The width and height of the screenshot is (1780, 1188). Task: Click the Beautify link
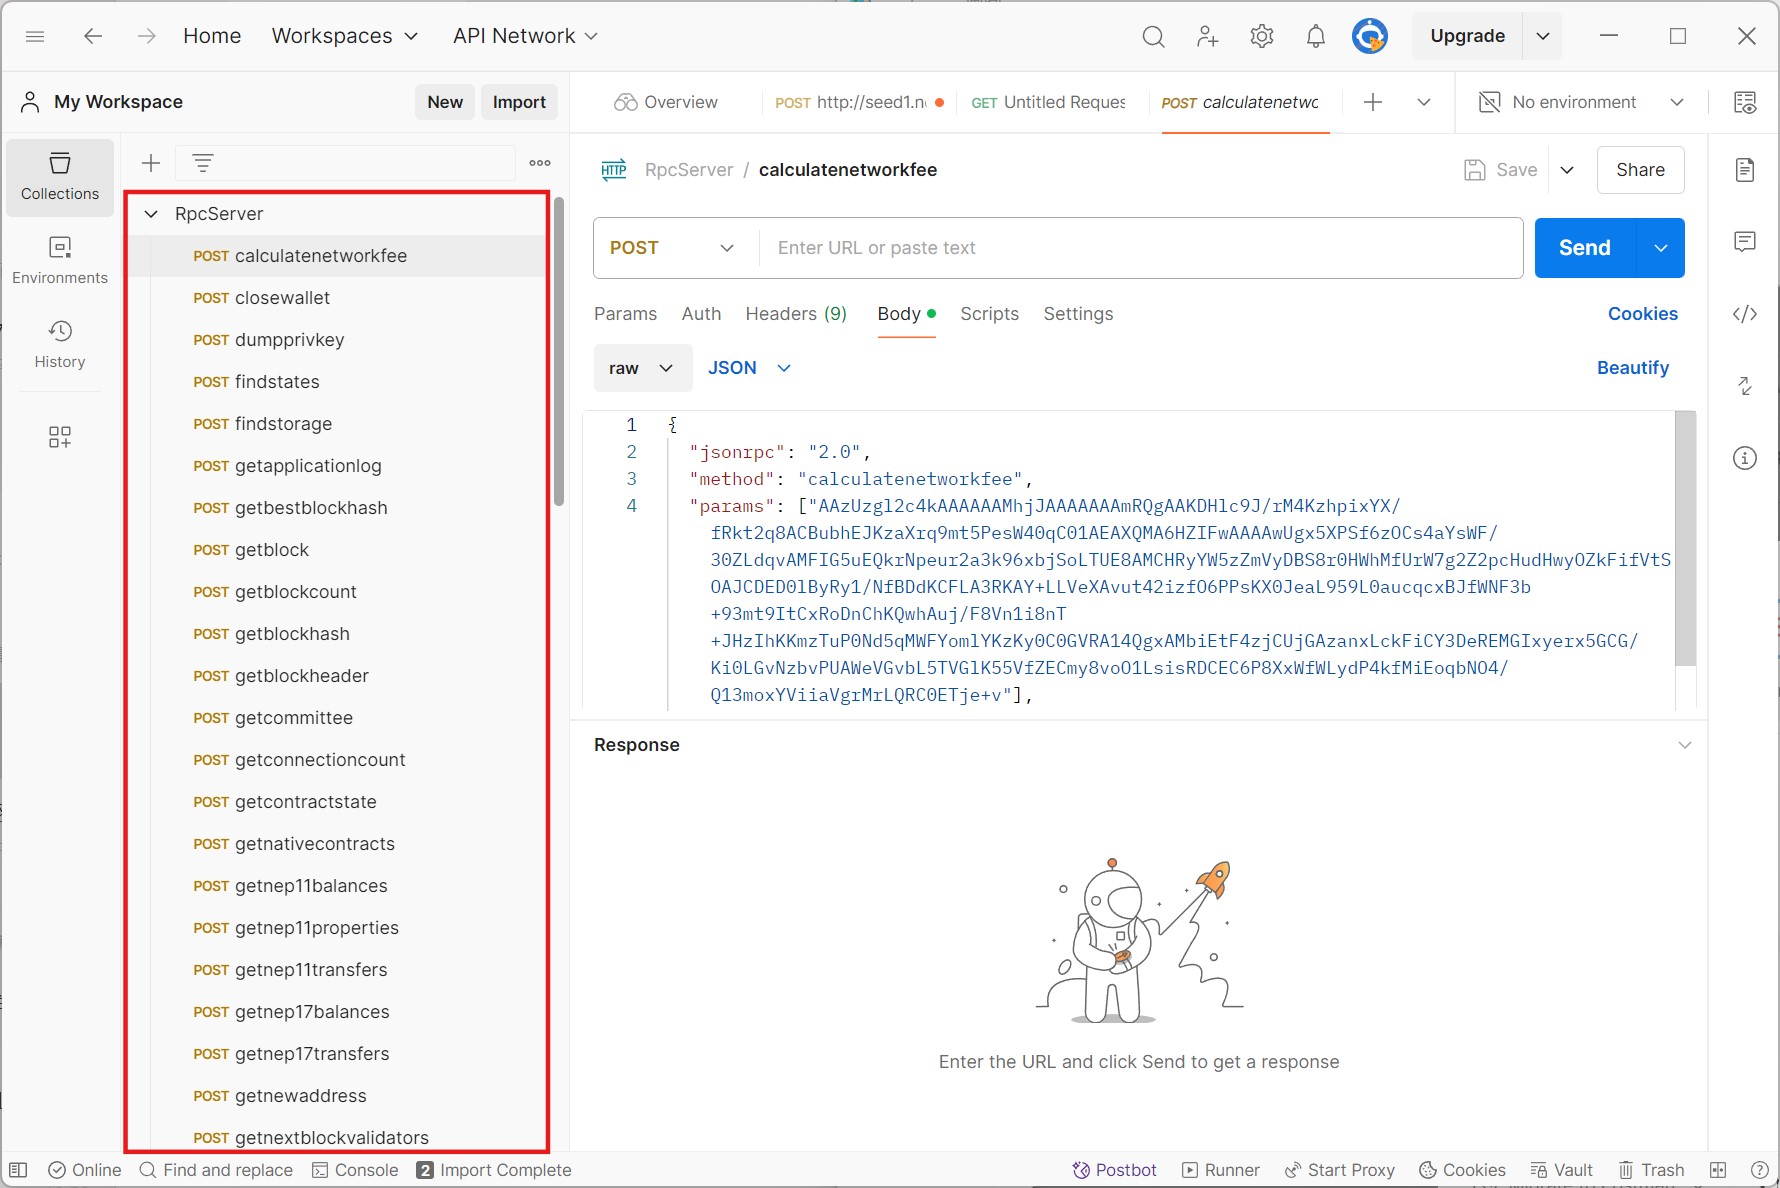[1633, 368]
